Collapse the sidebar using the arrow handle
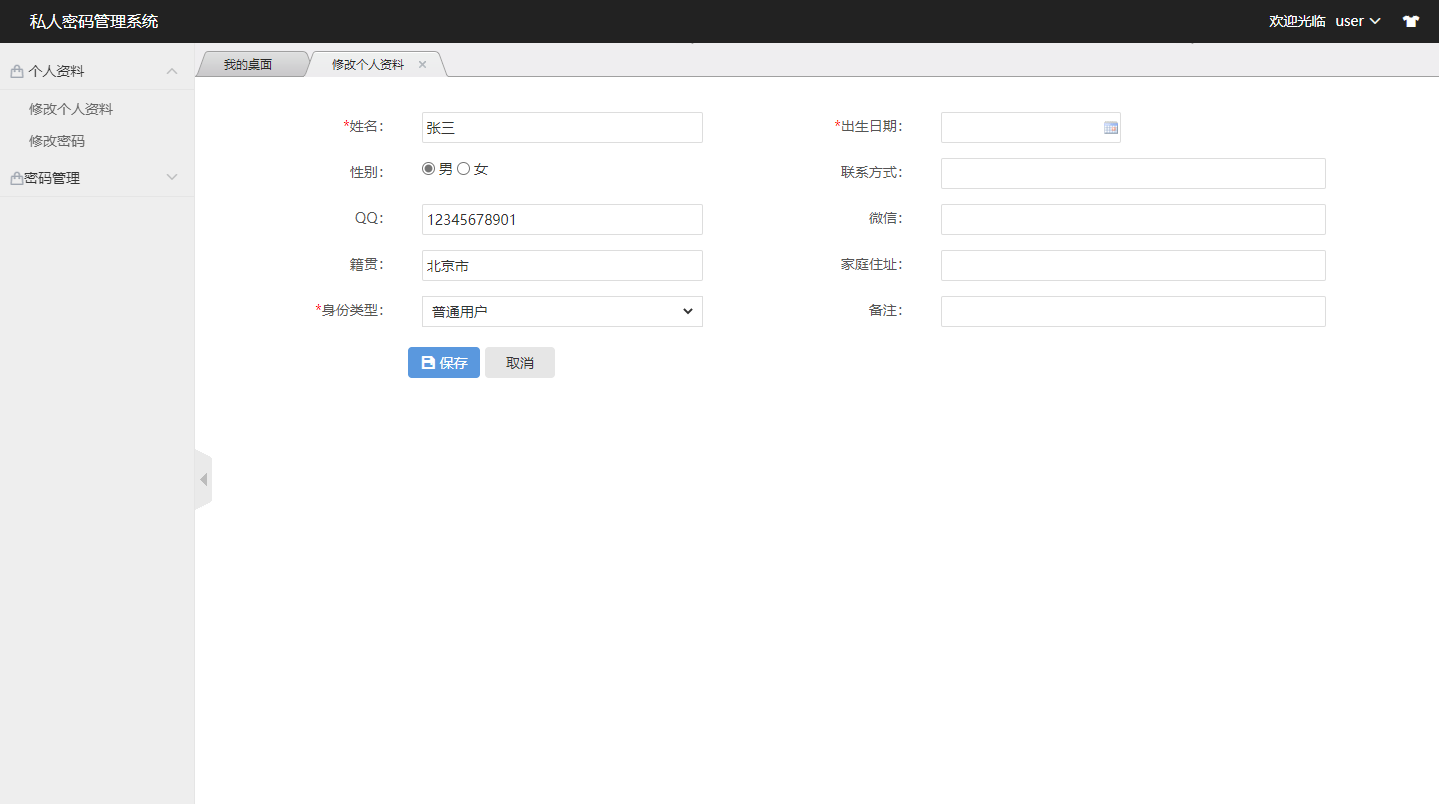The image size is (1439, 804). tap(203, 479)
